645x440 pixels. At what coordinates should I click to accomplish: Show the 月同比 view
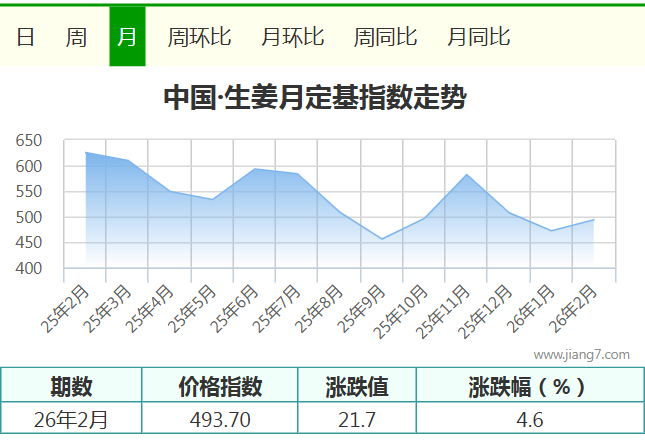click(x=478, y=37)
